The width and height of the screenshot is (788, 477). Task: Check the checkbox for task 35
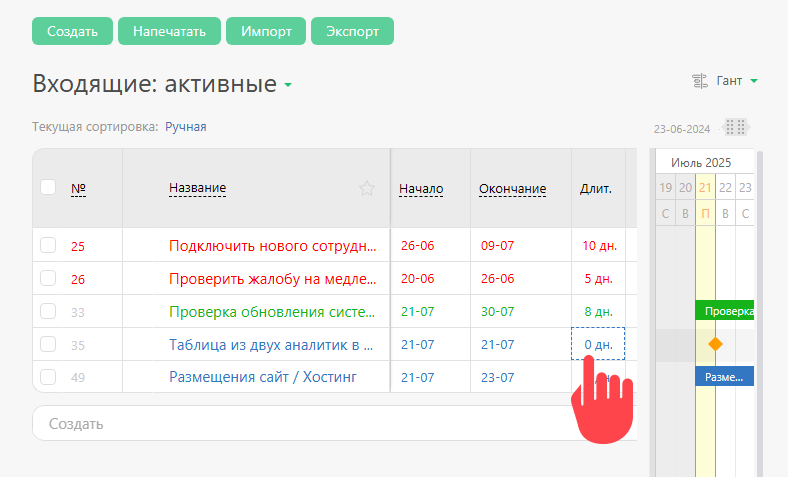click(x=48, y=344)
